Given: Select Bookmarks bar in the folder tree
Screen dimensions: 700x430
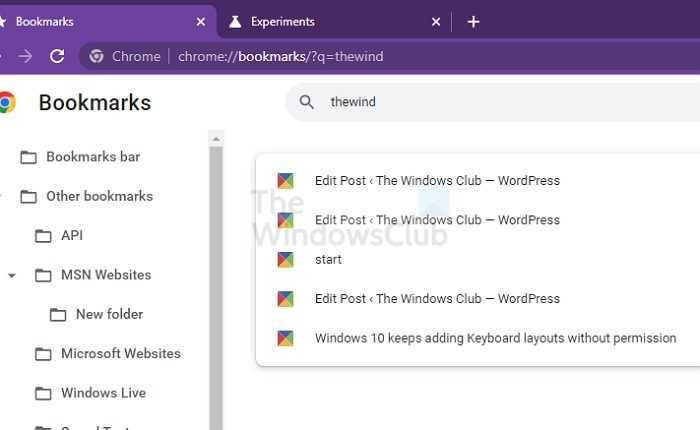Looking at the screenshot, I should click(93, 157).
